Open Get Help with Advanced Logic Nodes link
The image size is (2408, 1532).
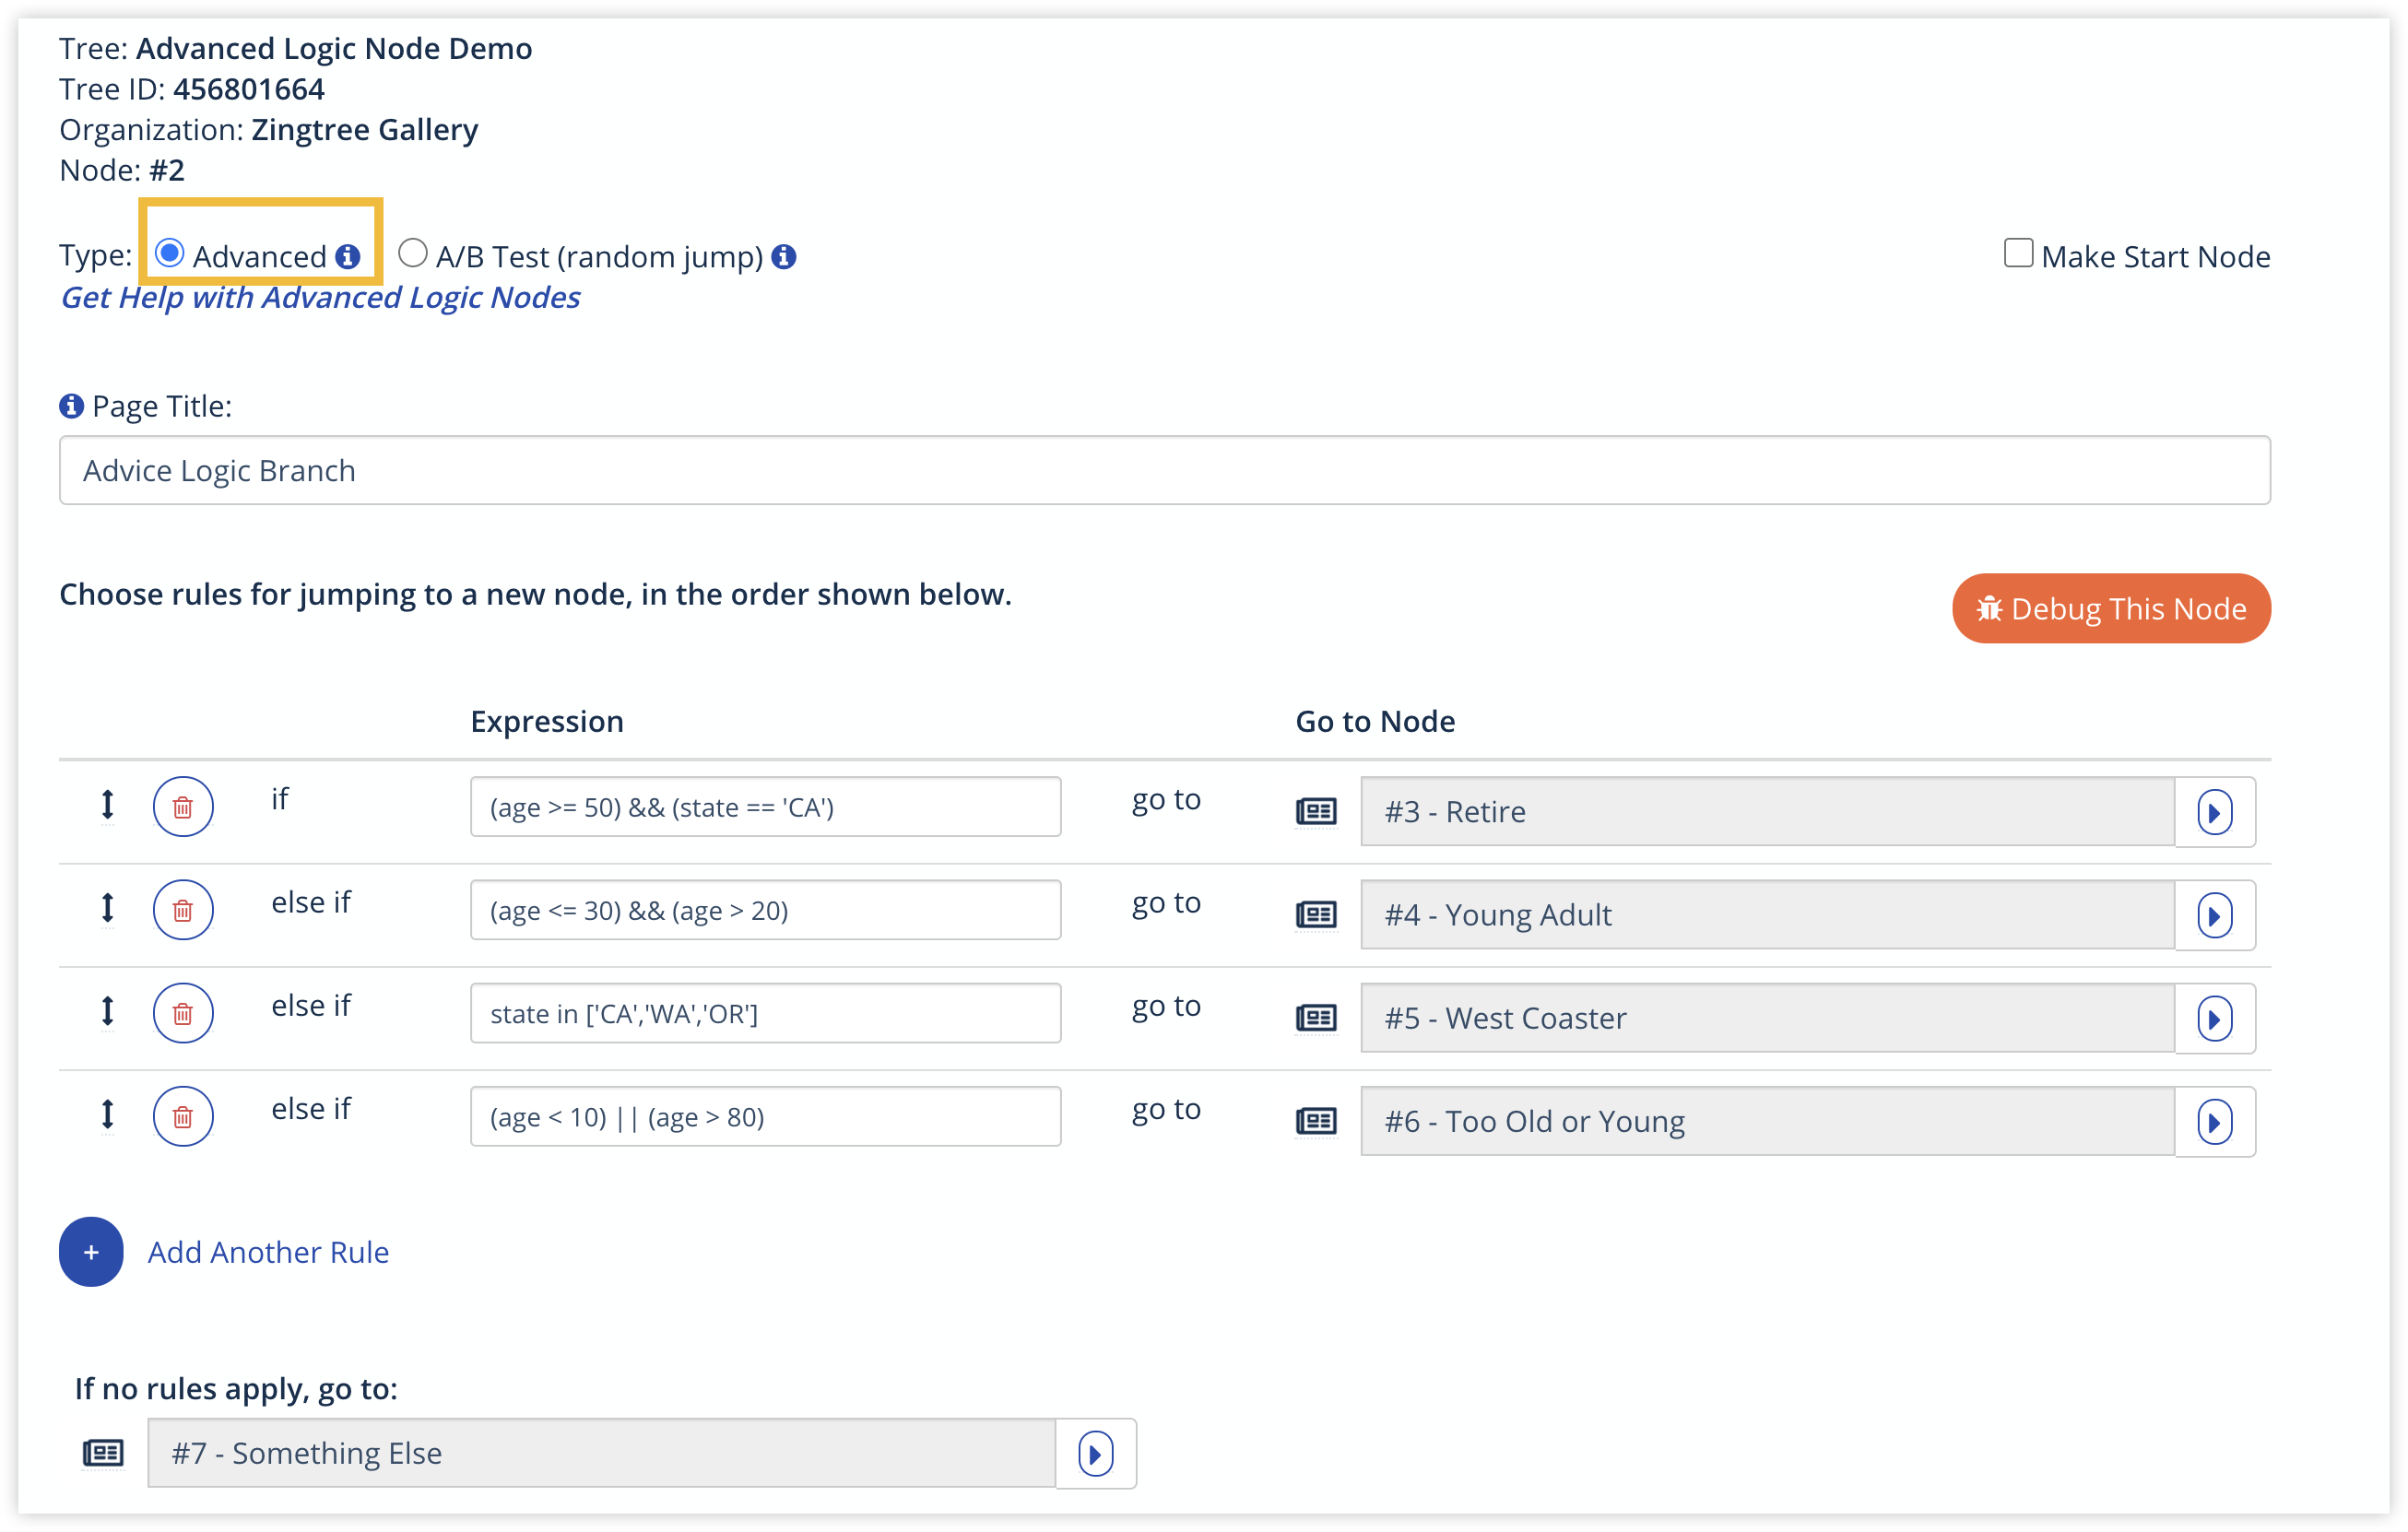320,298
